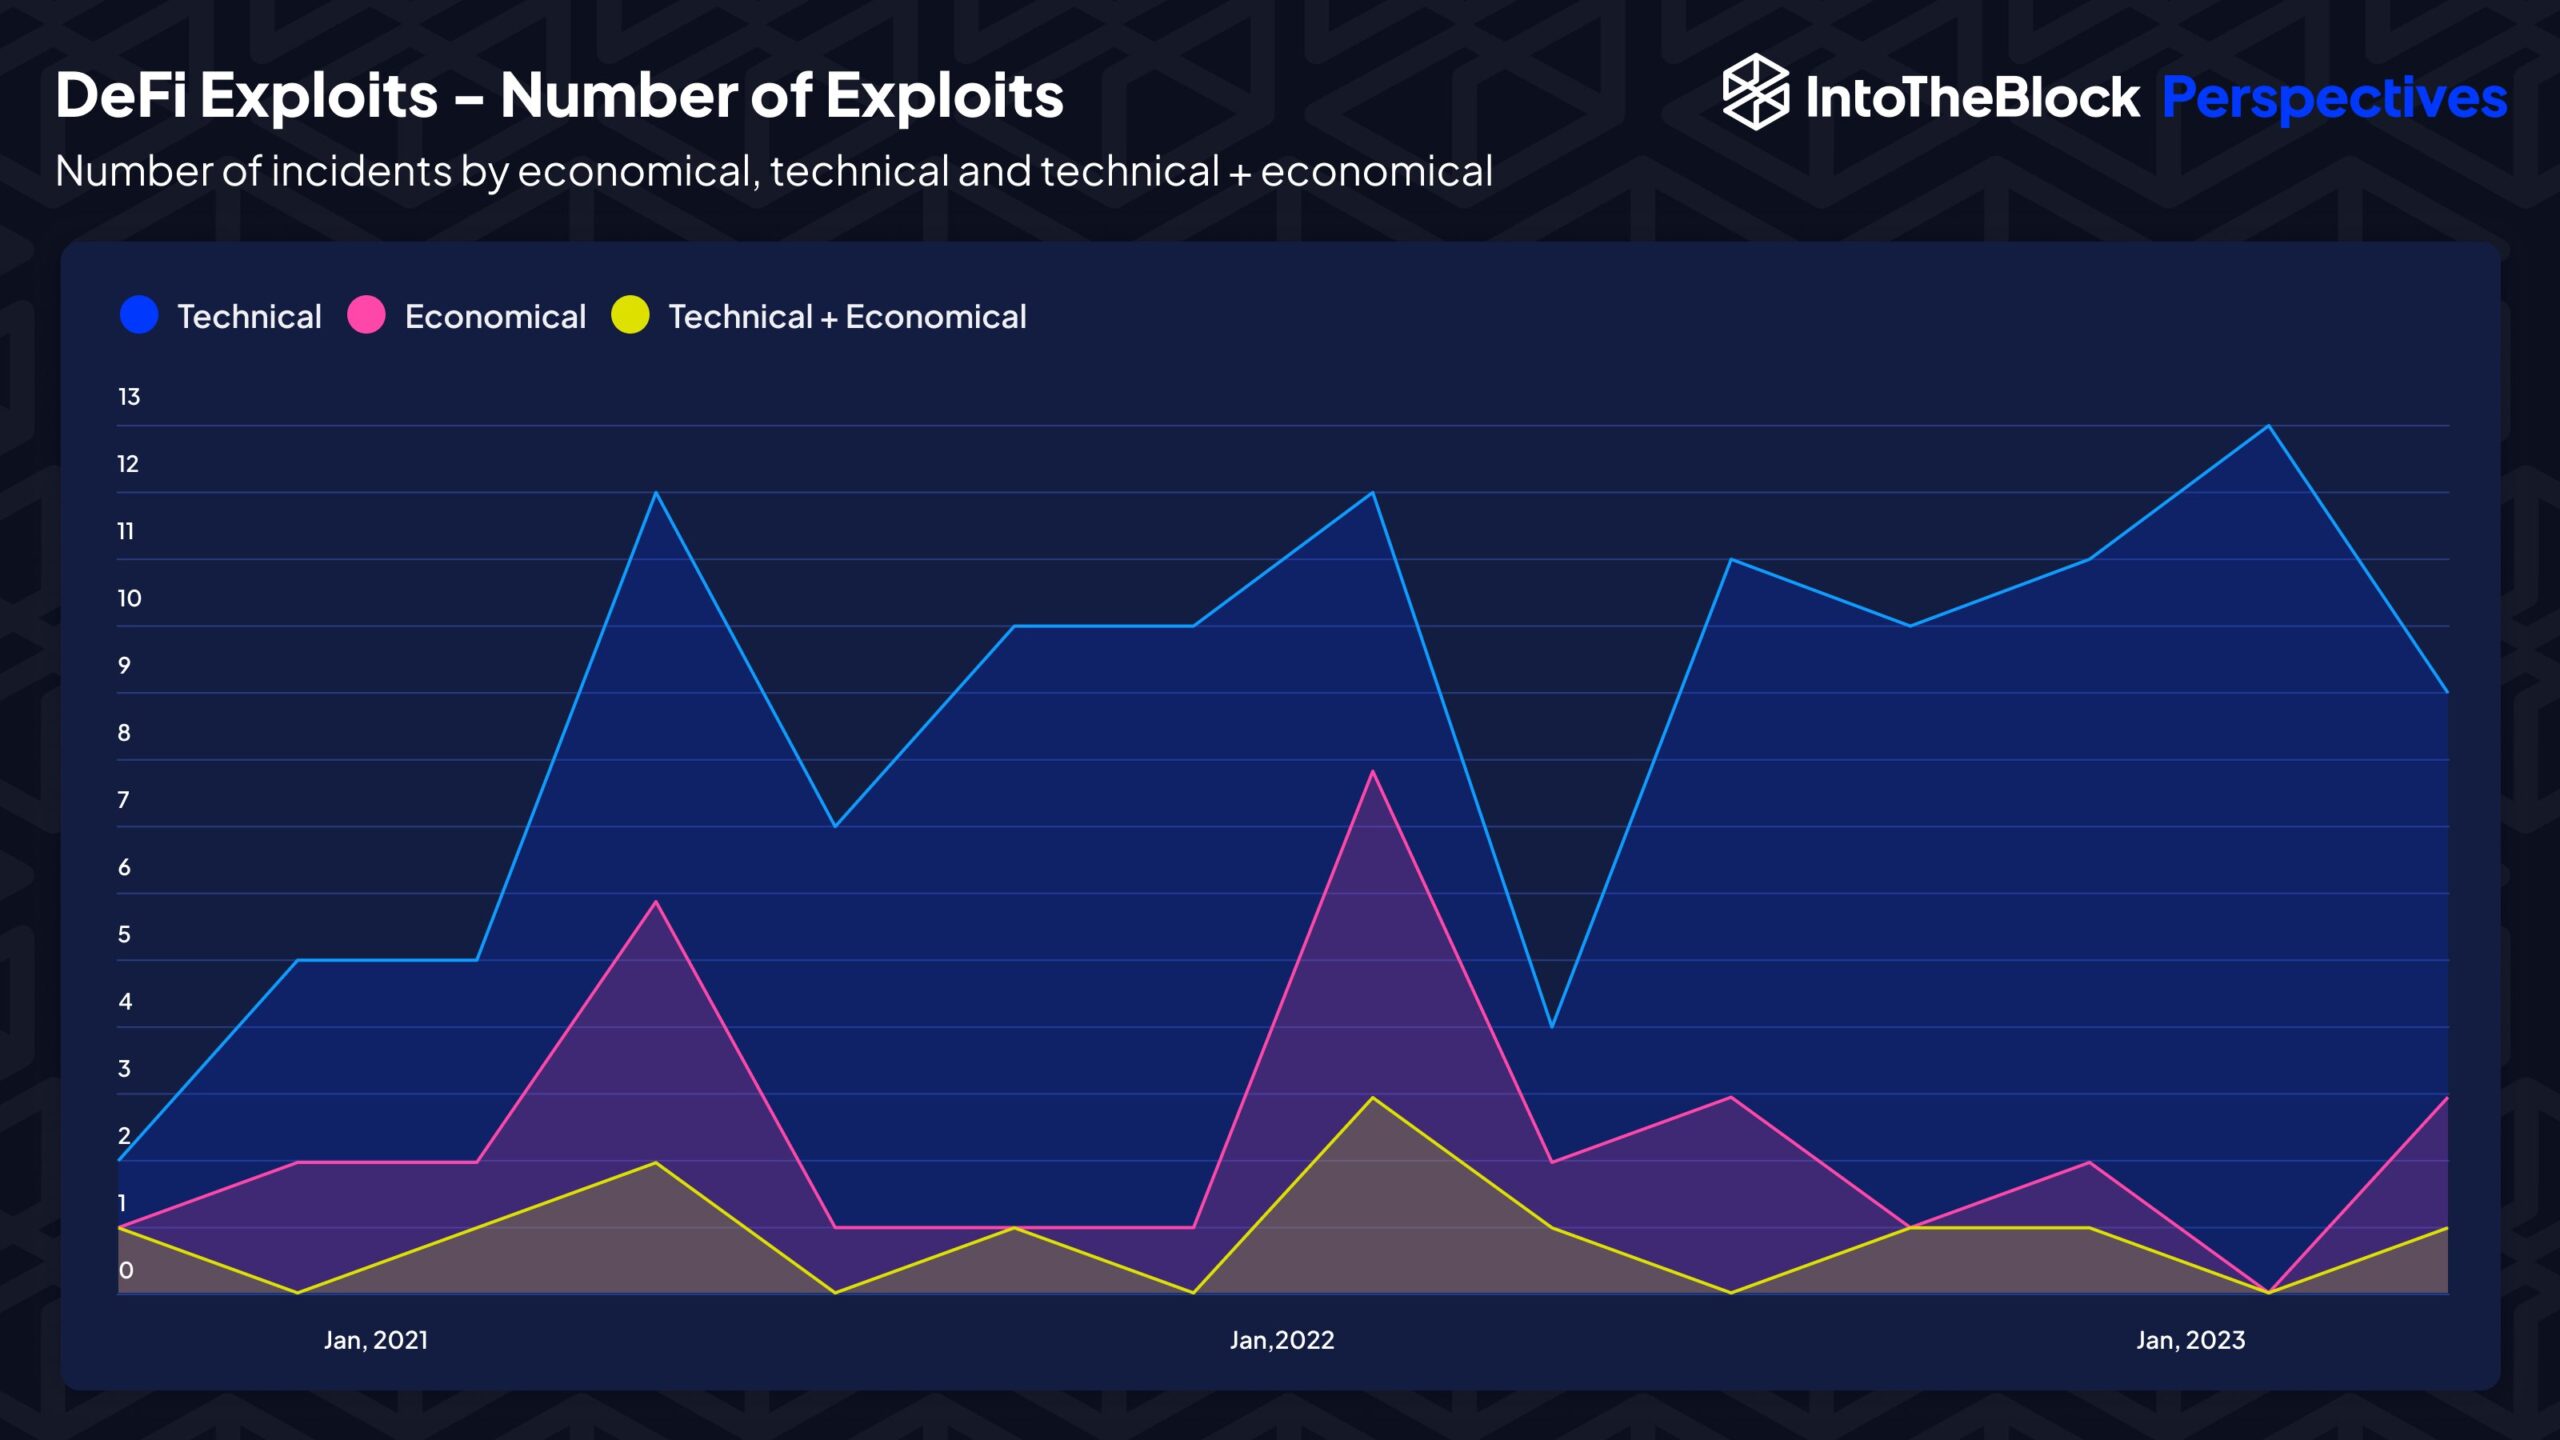This screenshot has width=2560, height=1440.
Task: Click the '10' y-axis label
Action: pos(129,598)
